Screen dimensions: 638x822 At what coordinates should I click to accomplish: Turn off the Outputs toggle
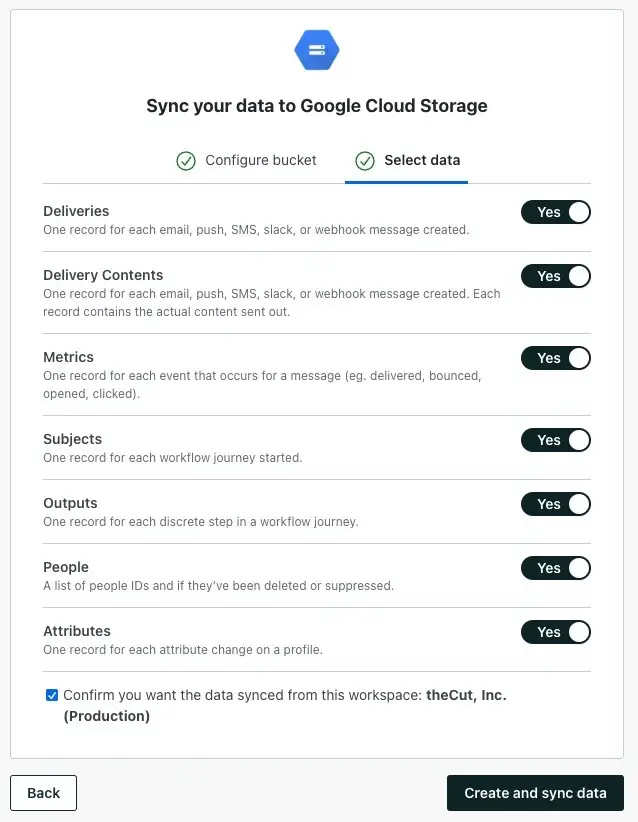556,504
